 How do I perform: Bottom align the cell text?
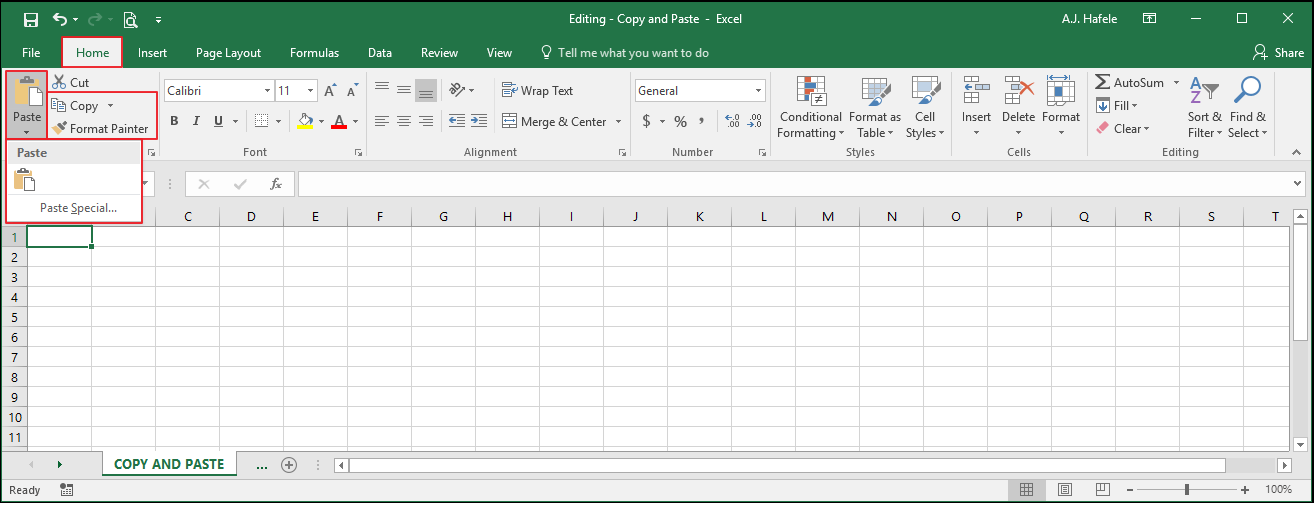point(426,90)
